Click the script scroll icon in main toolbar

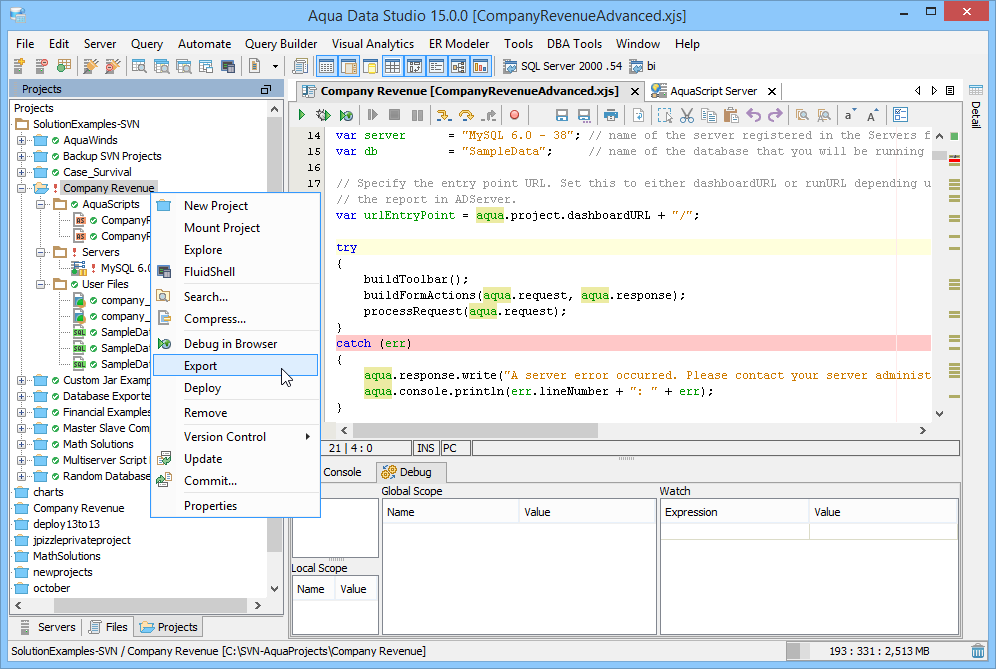point(299,66)
